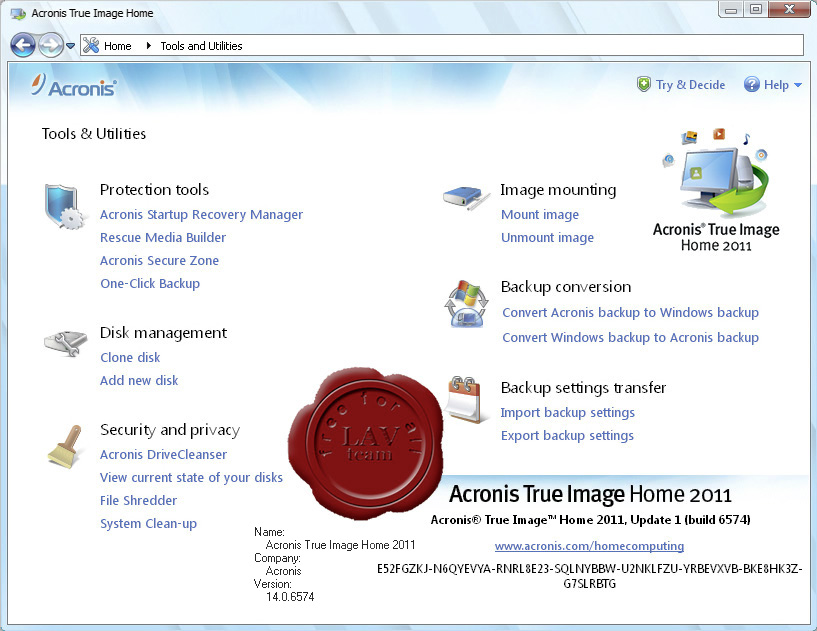The width and height of the screenshot is (817, 631).
Task: Click the Protection tools heading
Action: 154,190
